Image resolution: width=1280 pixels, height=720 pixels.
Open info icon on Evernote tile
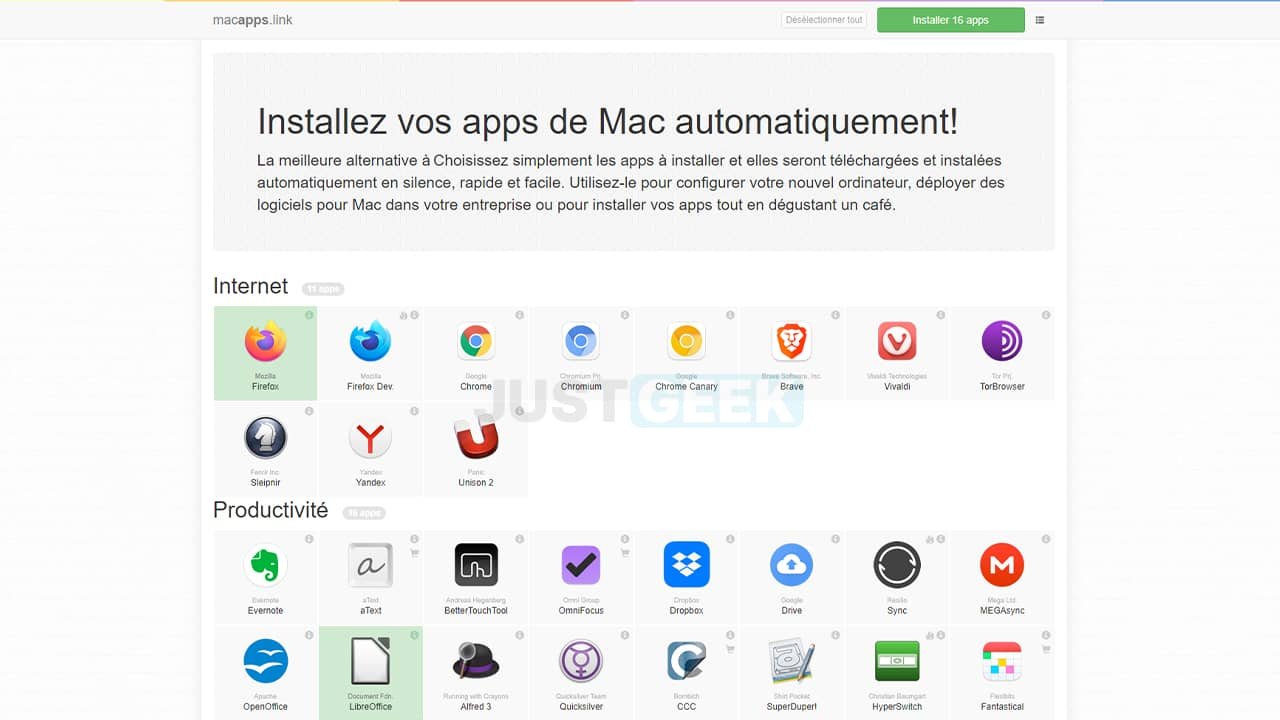point(309,539)
